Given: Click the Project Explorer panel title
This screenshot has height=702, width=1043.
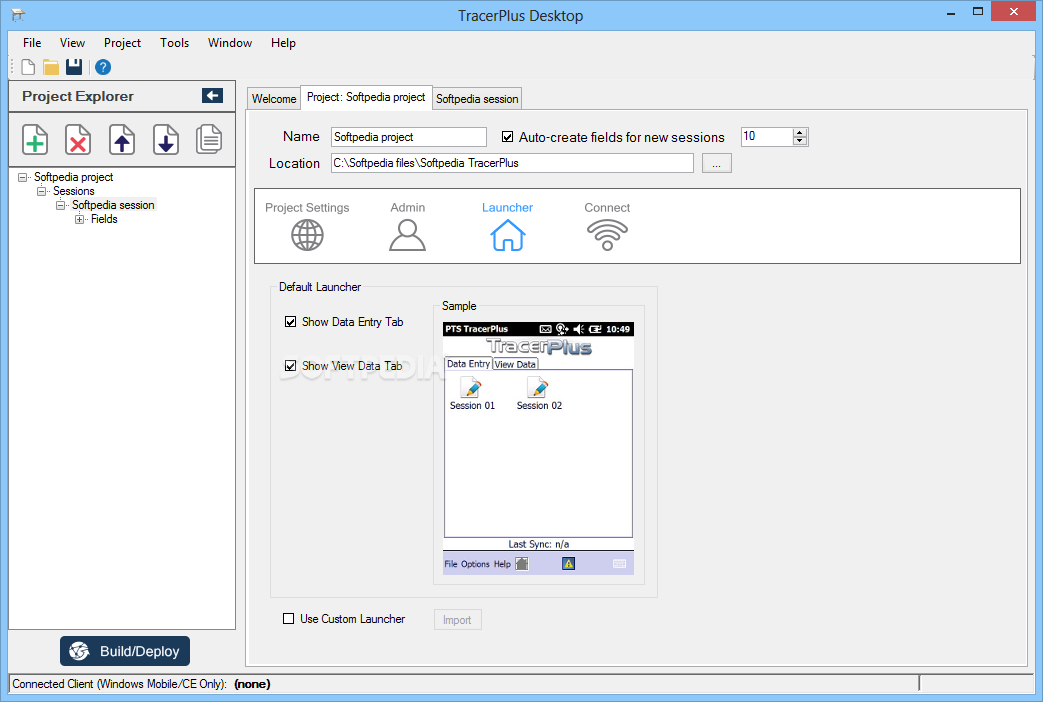Looking at the screenshot, I should pos(78,96).
